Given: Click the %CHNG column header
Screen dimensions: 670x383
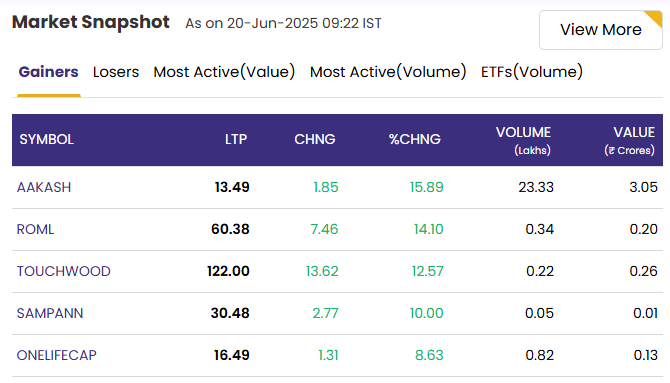Looking at the screenshot, I should click(x=414, y=139).
